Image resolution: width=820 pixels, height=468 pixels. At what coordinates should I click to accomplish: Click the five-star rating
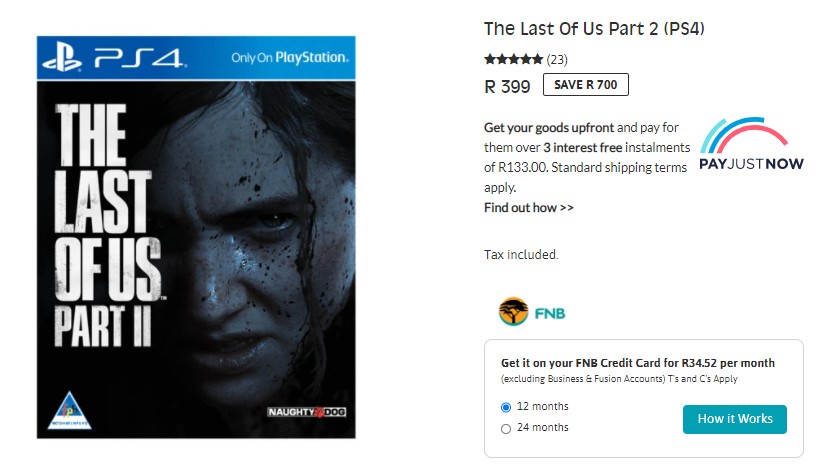[x=513, y=60]
